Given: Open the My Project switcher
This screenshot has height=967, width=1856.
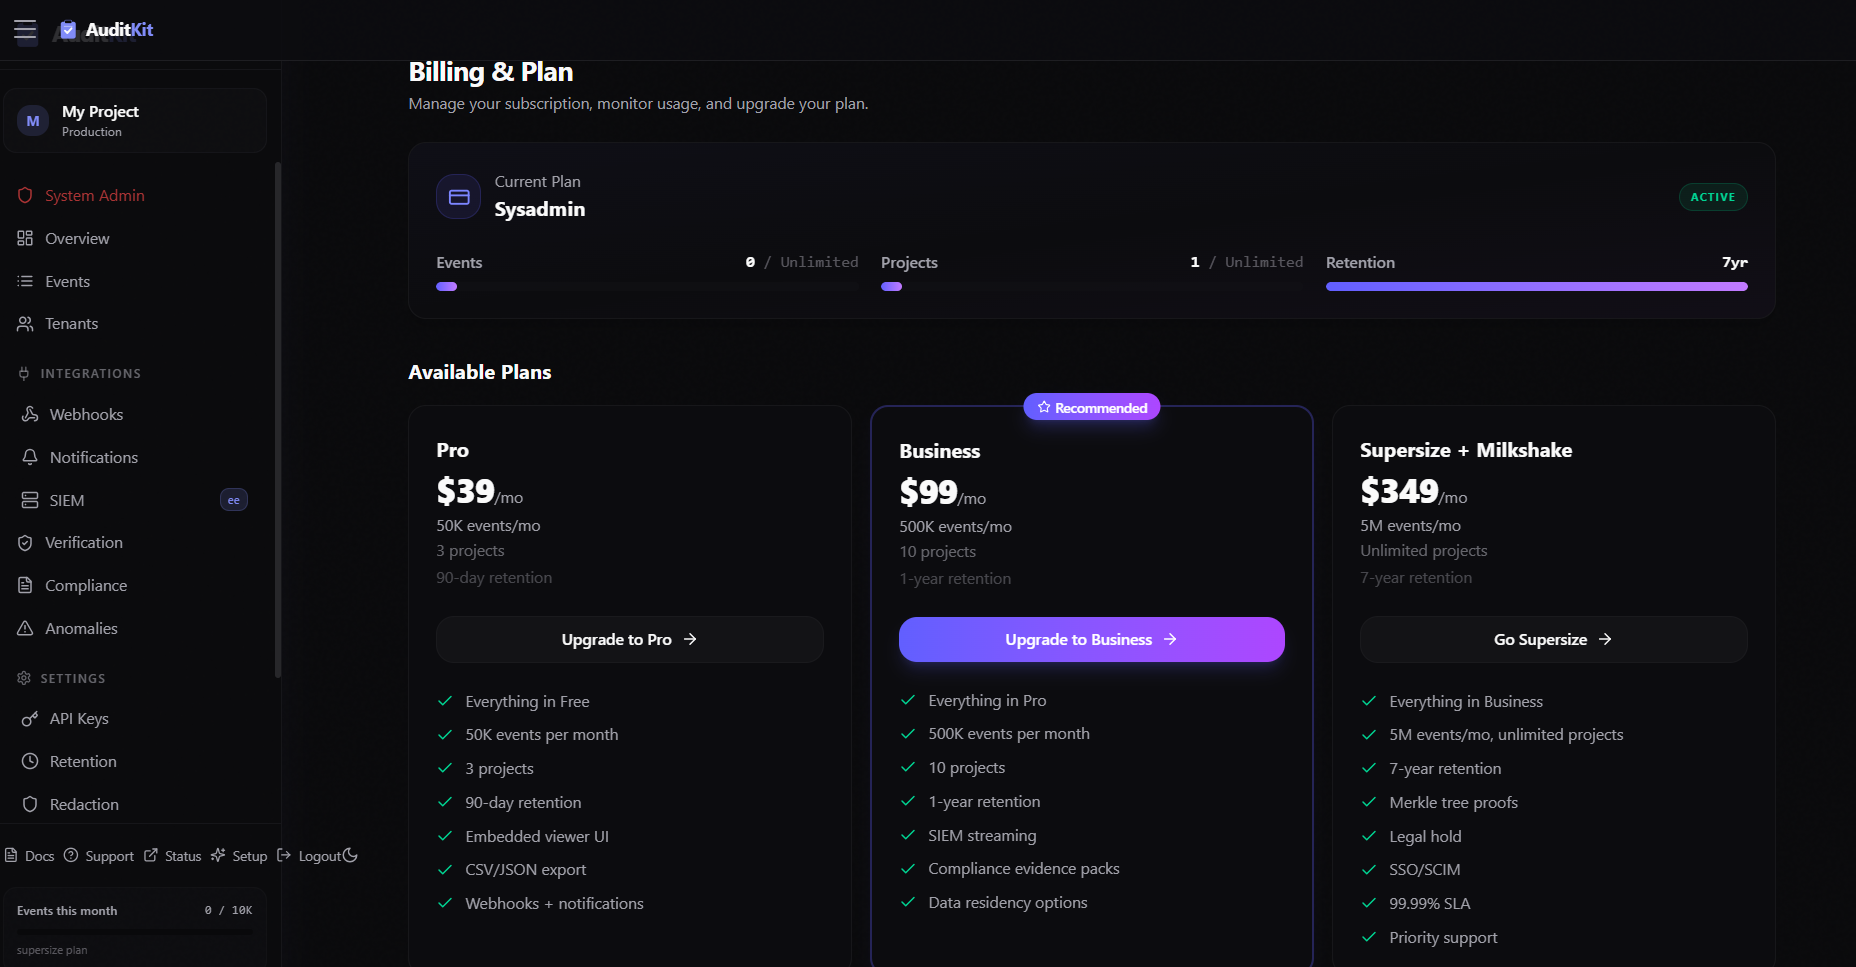Looking at the screenshot, I should [x=135, y=121].
